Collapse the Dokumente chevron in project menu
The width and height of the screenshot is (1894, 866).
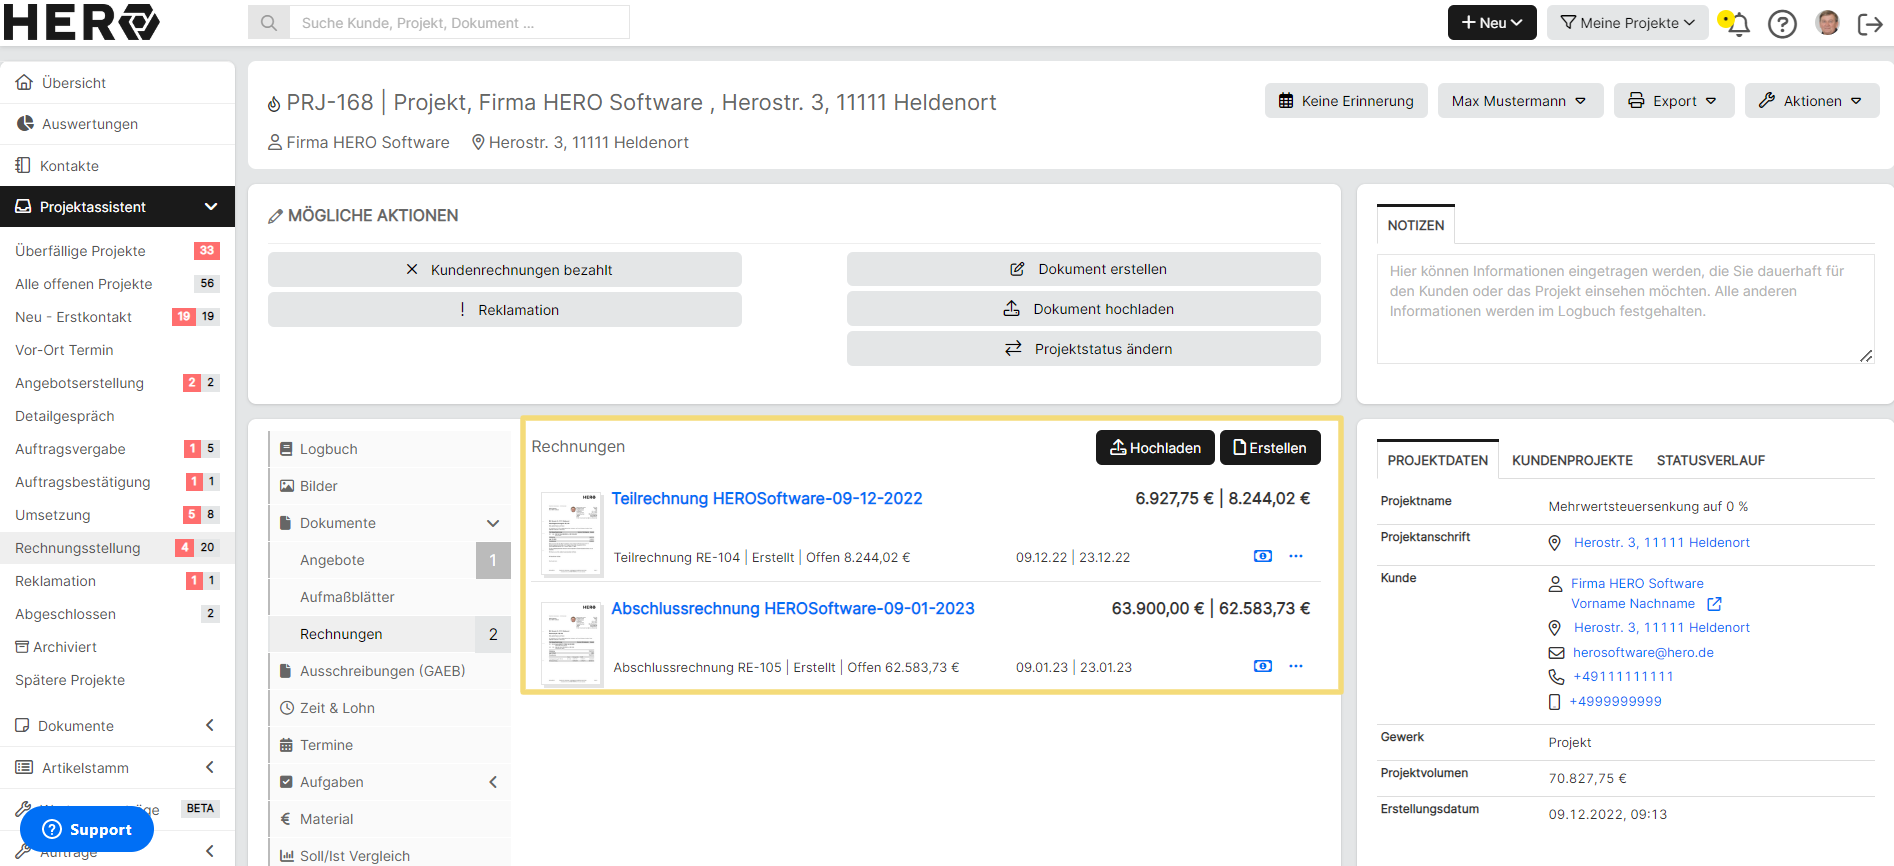pos(493,523)
